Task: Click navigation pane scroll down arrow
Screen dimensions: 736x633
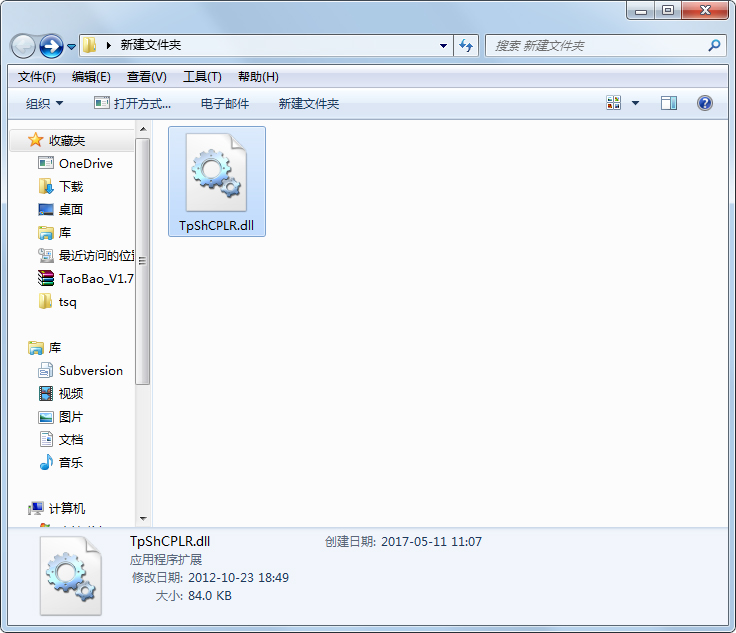Action: (143, 519)
